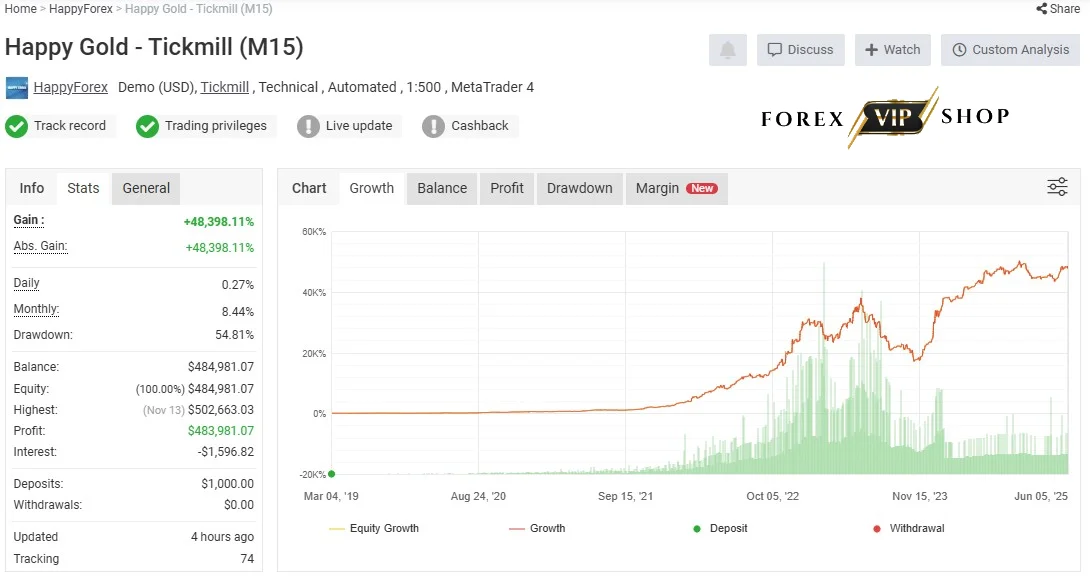The width and height of the screenshot is (1090, 580).
Task: Click the Track record green checkmark icon
Action: click(x=17, y=127)
